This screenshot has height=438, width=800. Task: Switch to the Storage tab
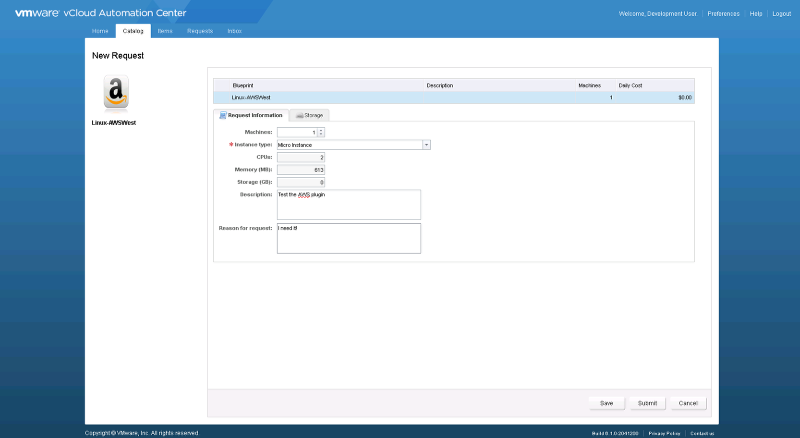coord(309,115)
